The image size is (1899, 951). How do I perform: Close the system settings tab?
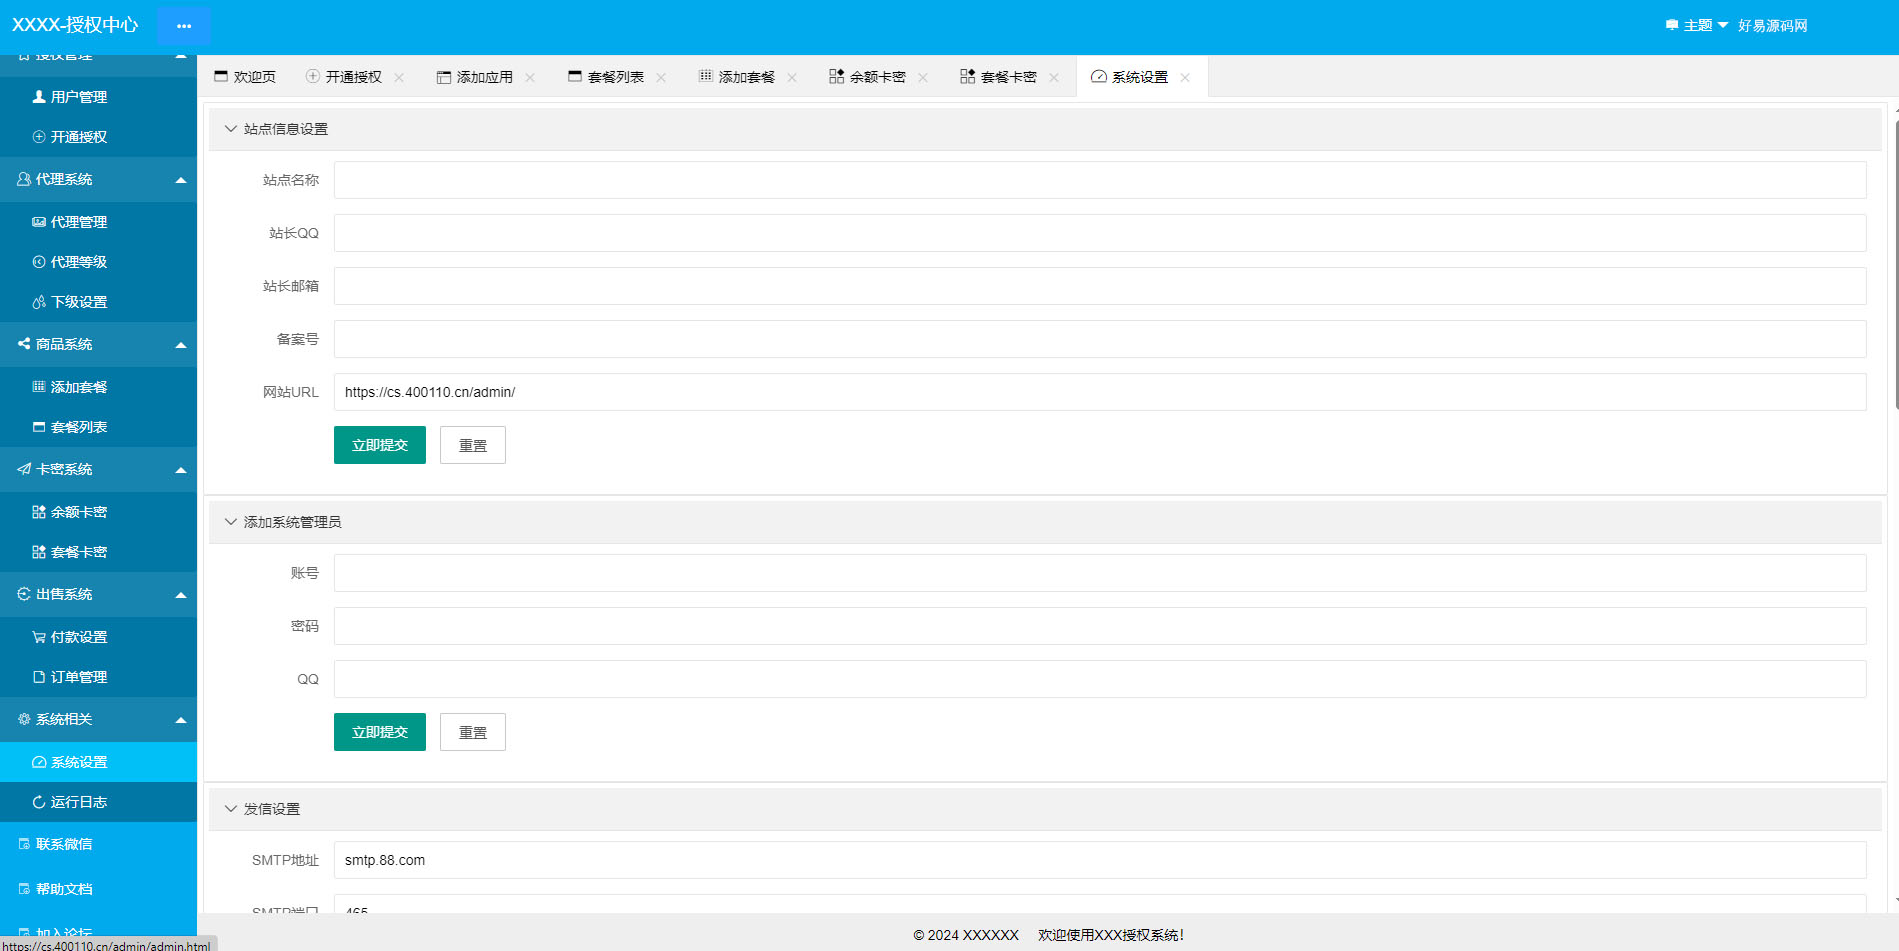(x=1185, y=78)
